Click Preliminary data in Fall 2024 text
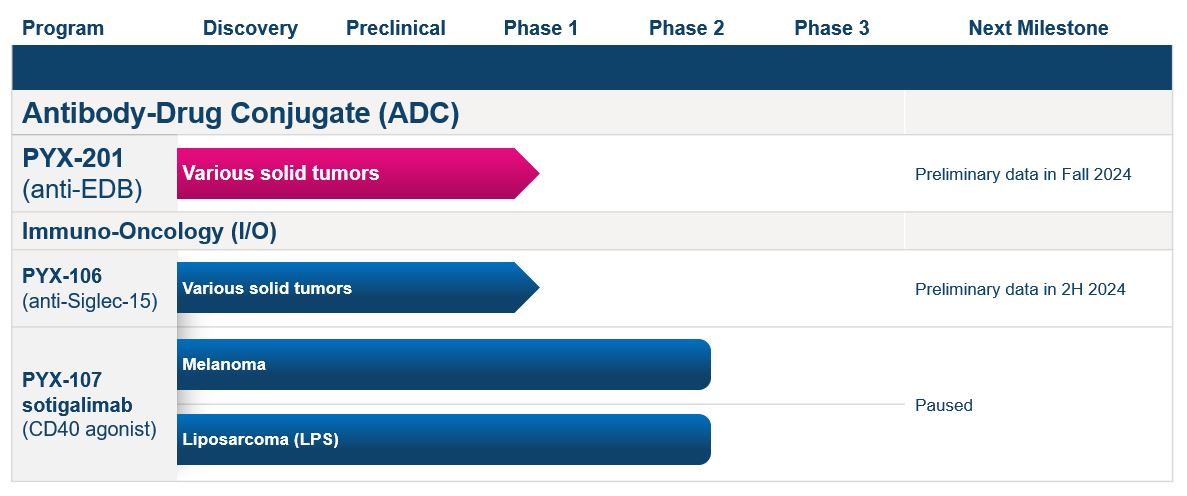 1023,174
